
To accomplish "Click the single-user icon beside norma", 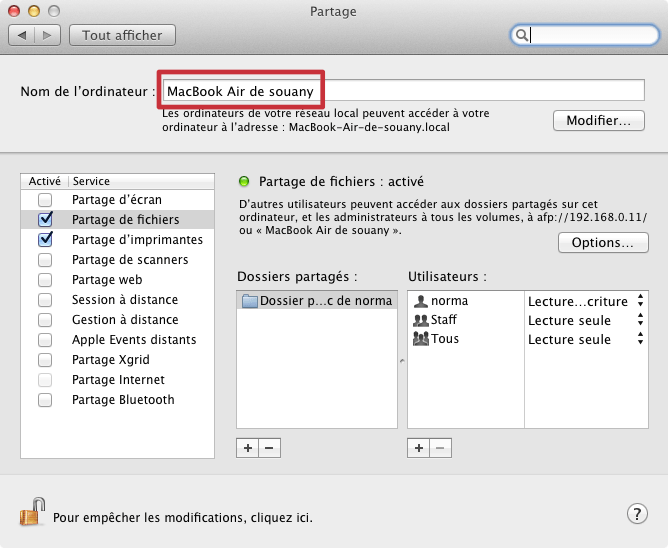I will (420, 301).
